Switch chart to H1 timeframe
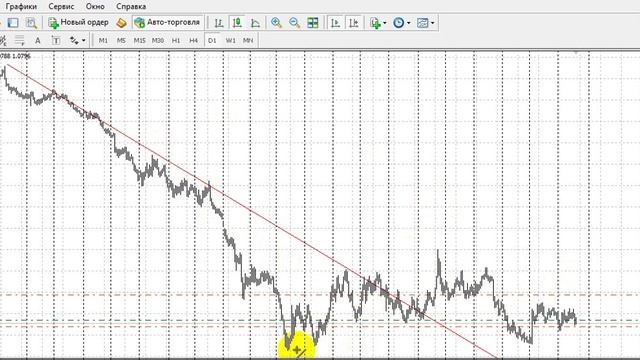This screenshot has height=360, width=640. click(176, 40)
